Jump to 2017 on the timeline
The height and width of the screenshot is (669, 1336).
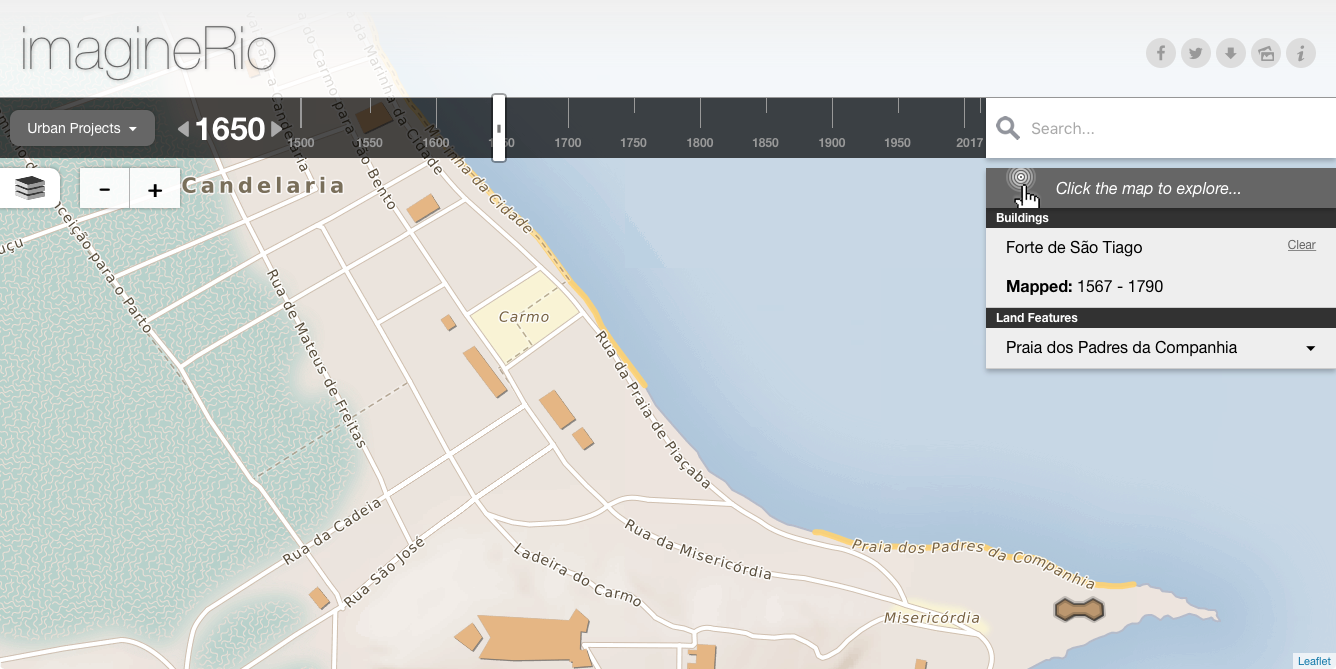click(969, 143)
